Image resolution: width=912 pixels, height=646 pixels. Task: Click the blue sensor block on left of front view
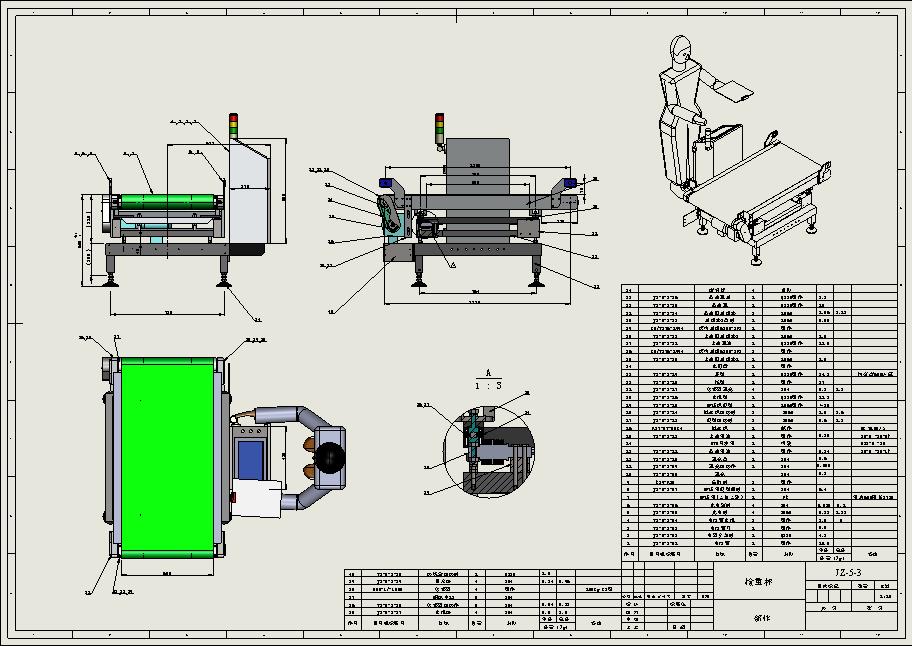[x=385, y=183]
